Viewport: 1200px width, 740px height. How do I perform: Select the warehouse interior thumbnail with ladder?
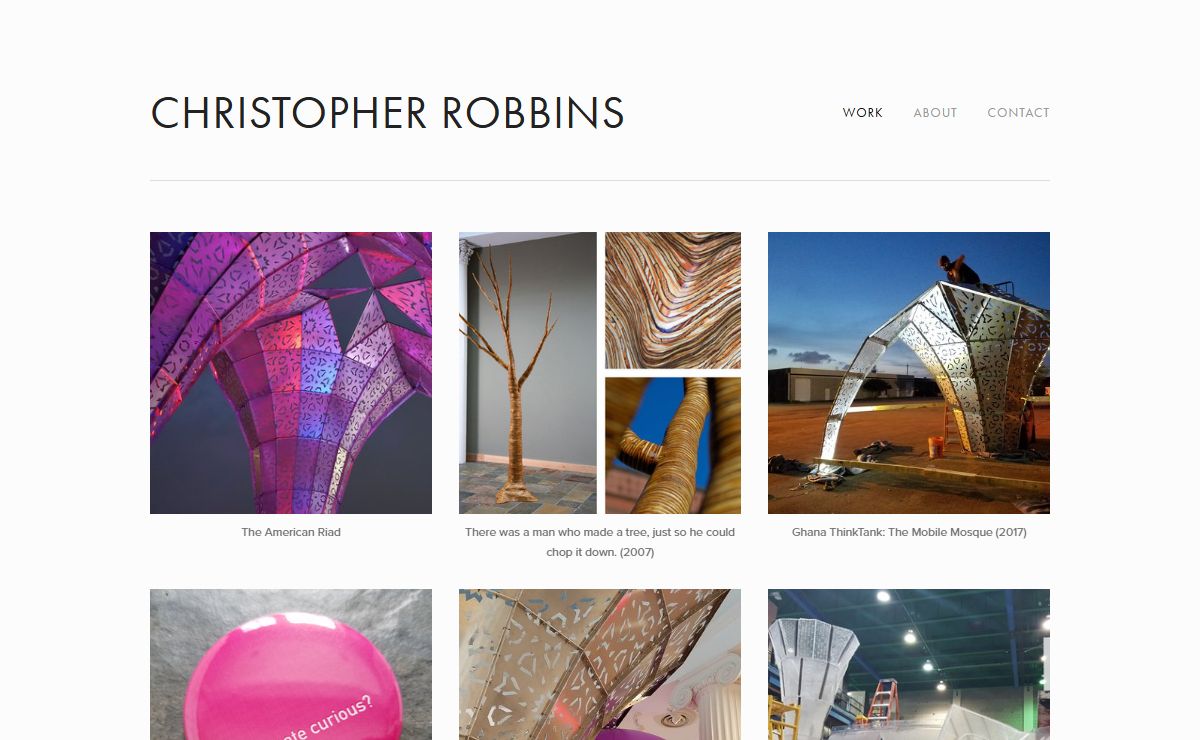pos(909,664)
